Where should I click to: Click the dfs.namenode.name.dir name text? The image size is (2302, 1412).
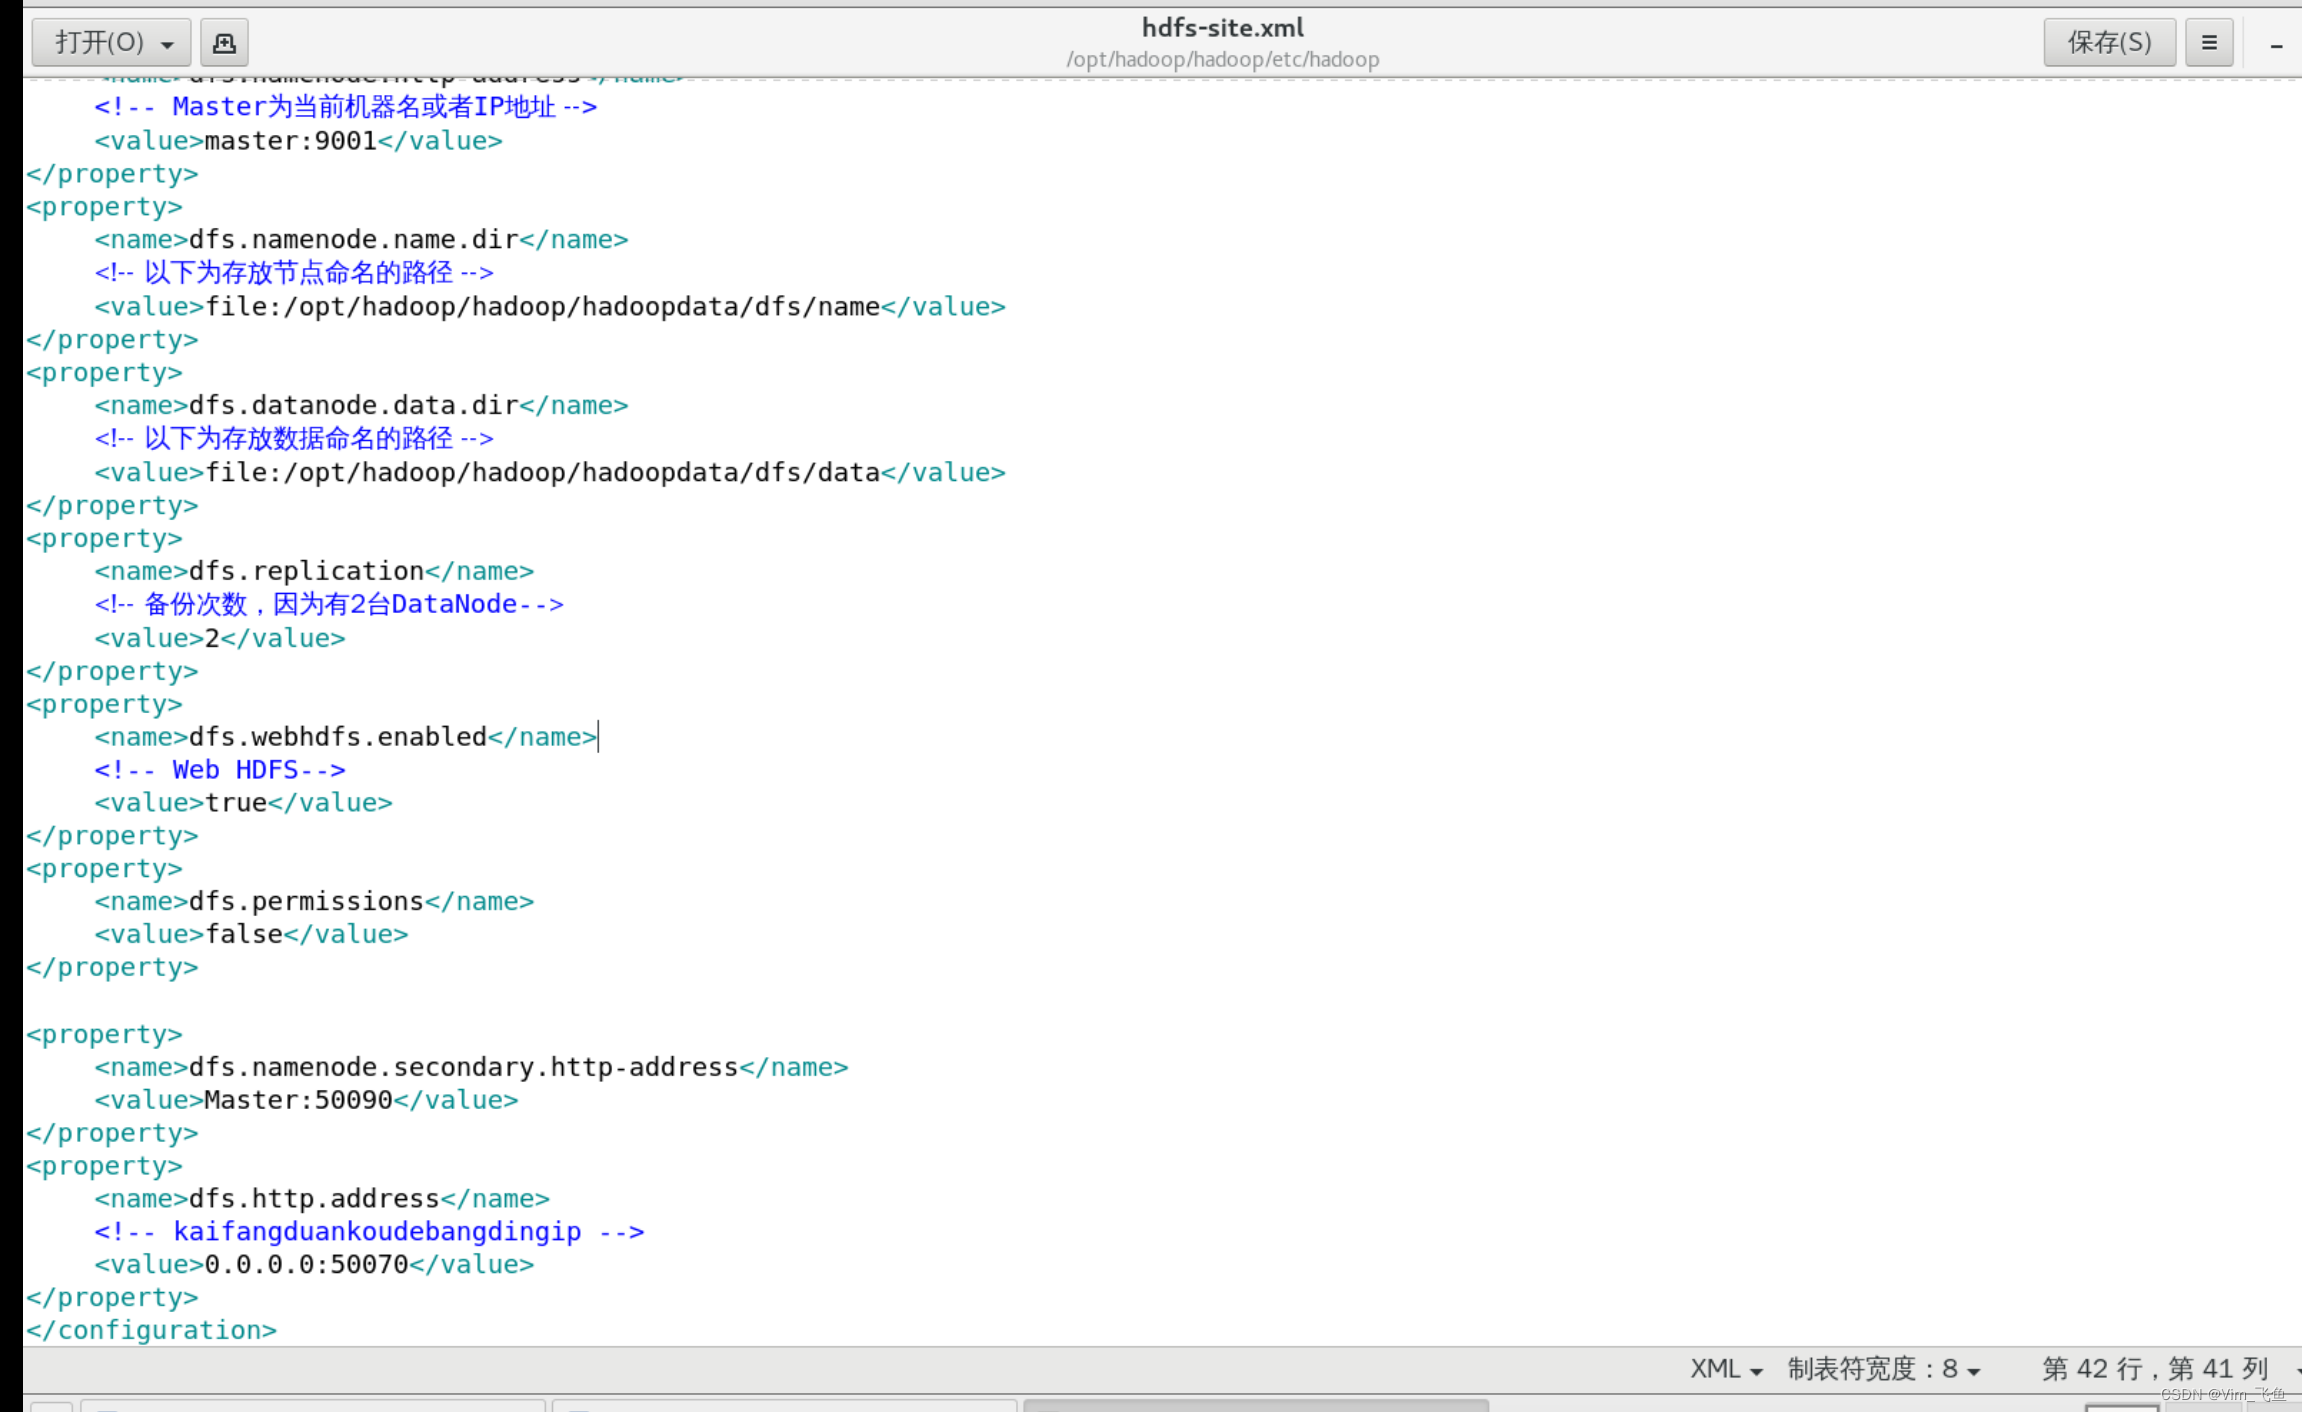point(353,240)
